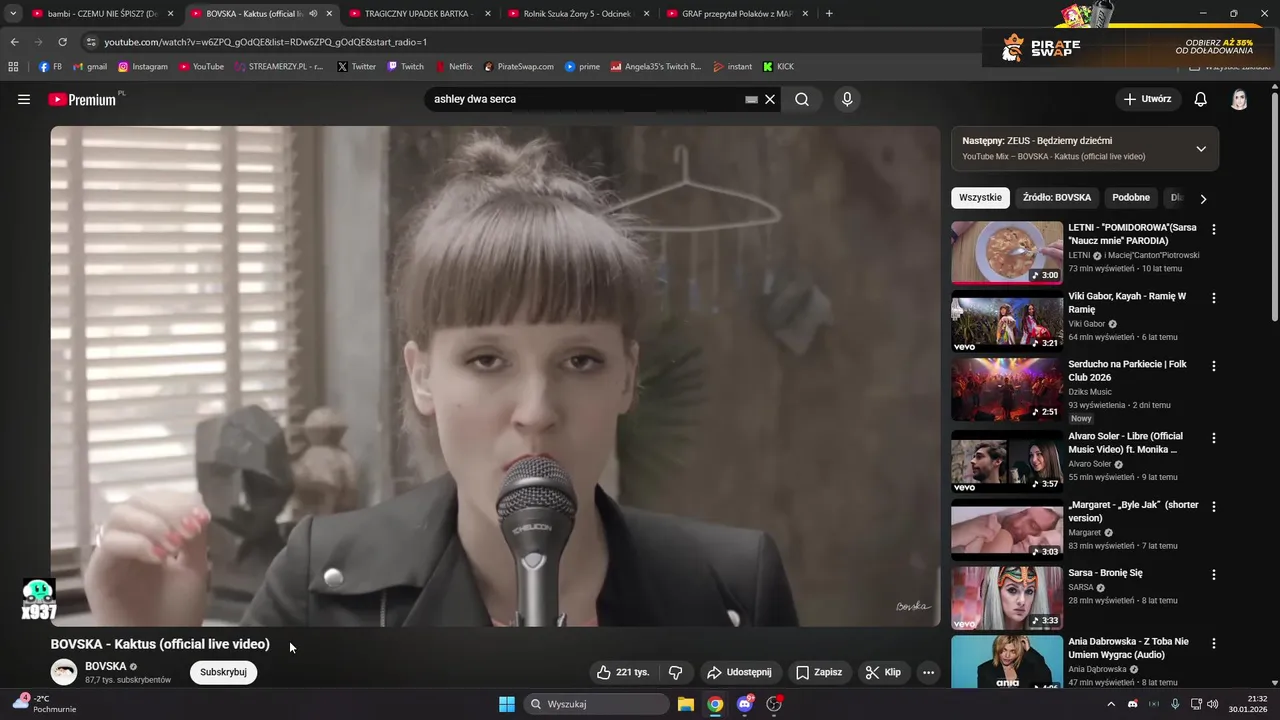Select the Wszystkie filter chip
The width and height of the screenshot is (1280, 720).
pos(980,198)
